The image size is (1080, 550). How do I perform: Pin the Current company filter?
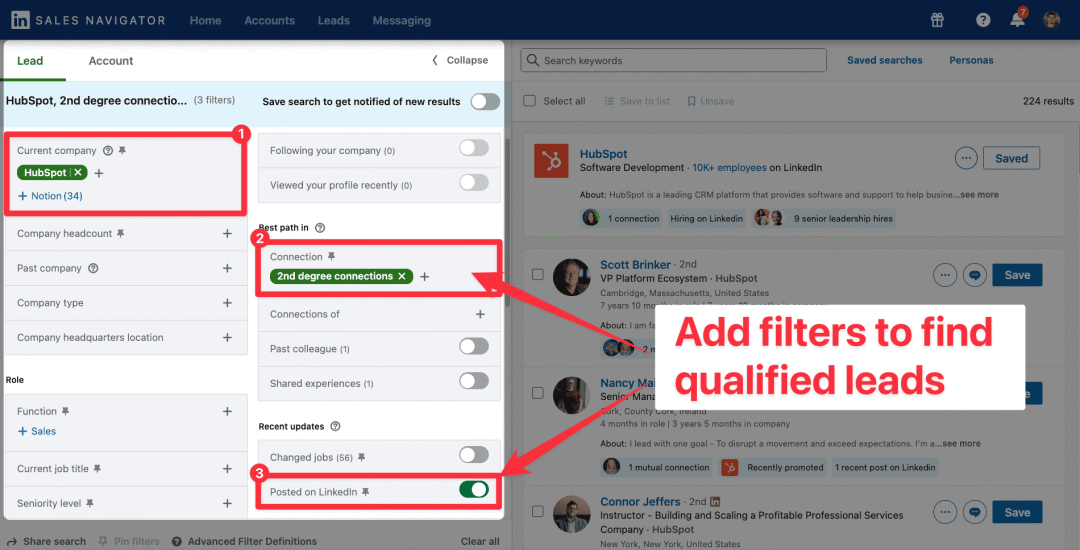click(x=122, y=150)
